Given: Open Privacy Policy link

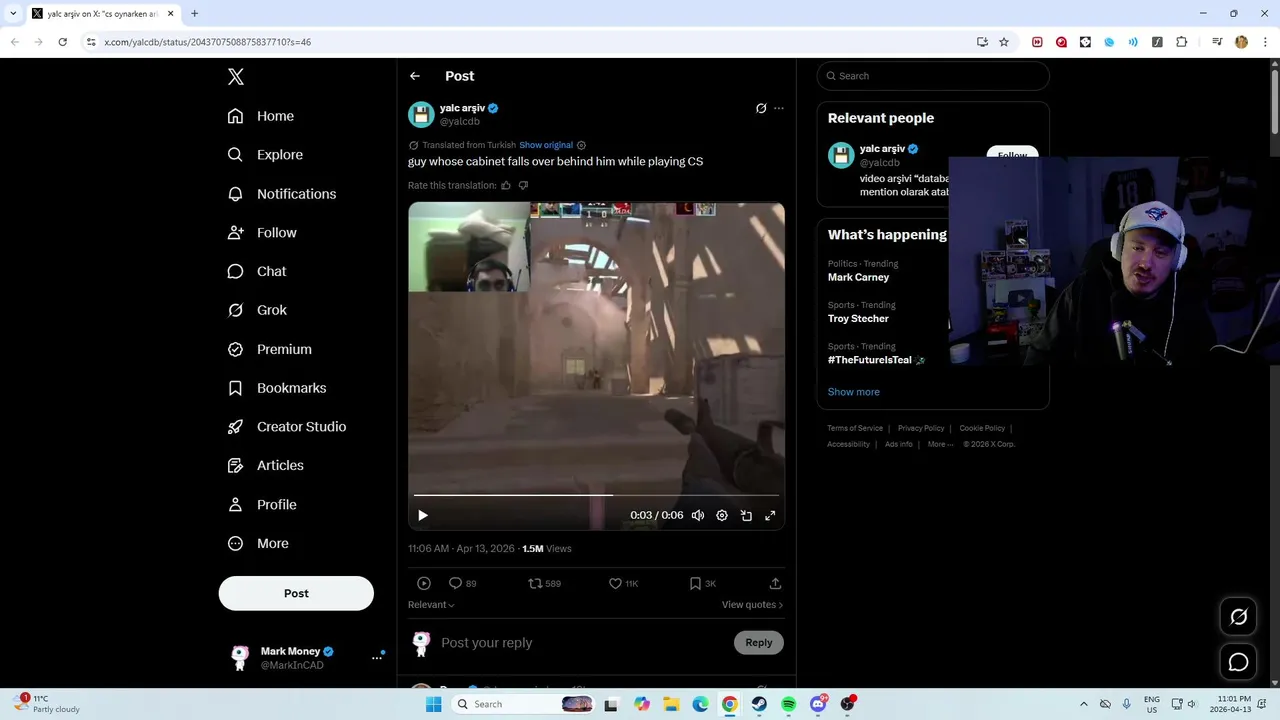Looking at the screenshot, I should click(921, 428).
